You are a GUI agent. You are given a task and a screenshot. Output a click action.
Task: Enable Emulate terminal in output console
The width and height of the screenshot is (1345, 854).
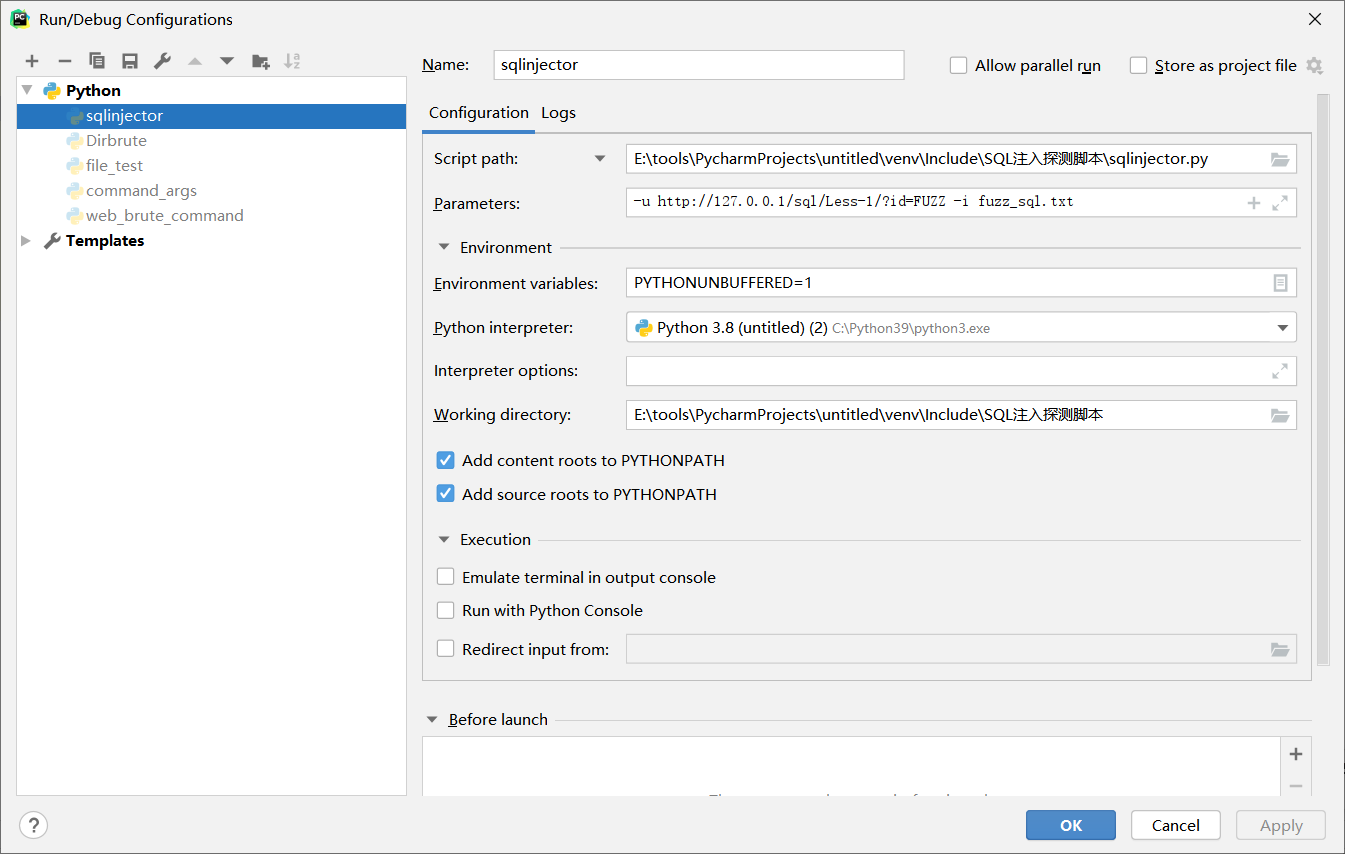[x=446, y=578]
